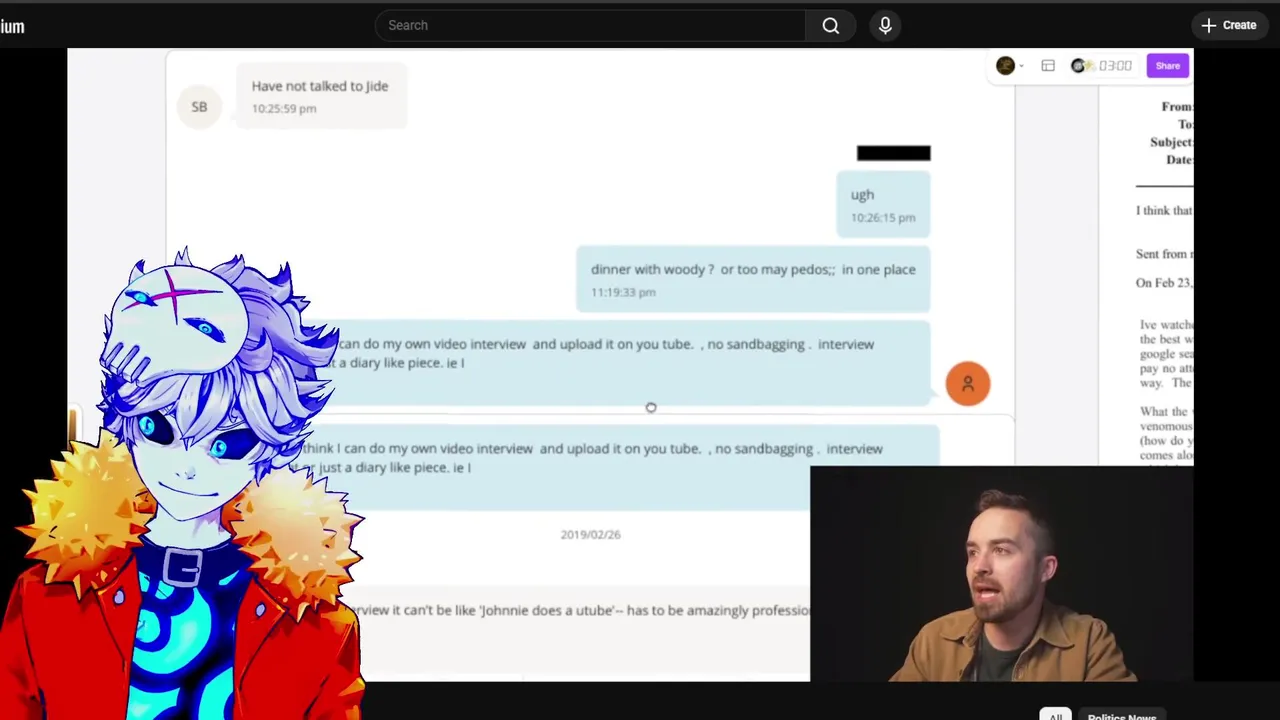Viewport: 1280px width, 720px height.
Task: Click timestamp 11:19:33 pm
Action: [x=623, y=292]
